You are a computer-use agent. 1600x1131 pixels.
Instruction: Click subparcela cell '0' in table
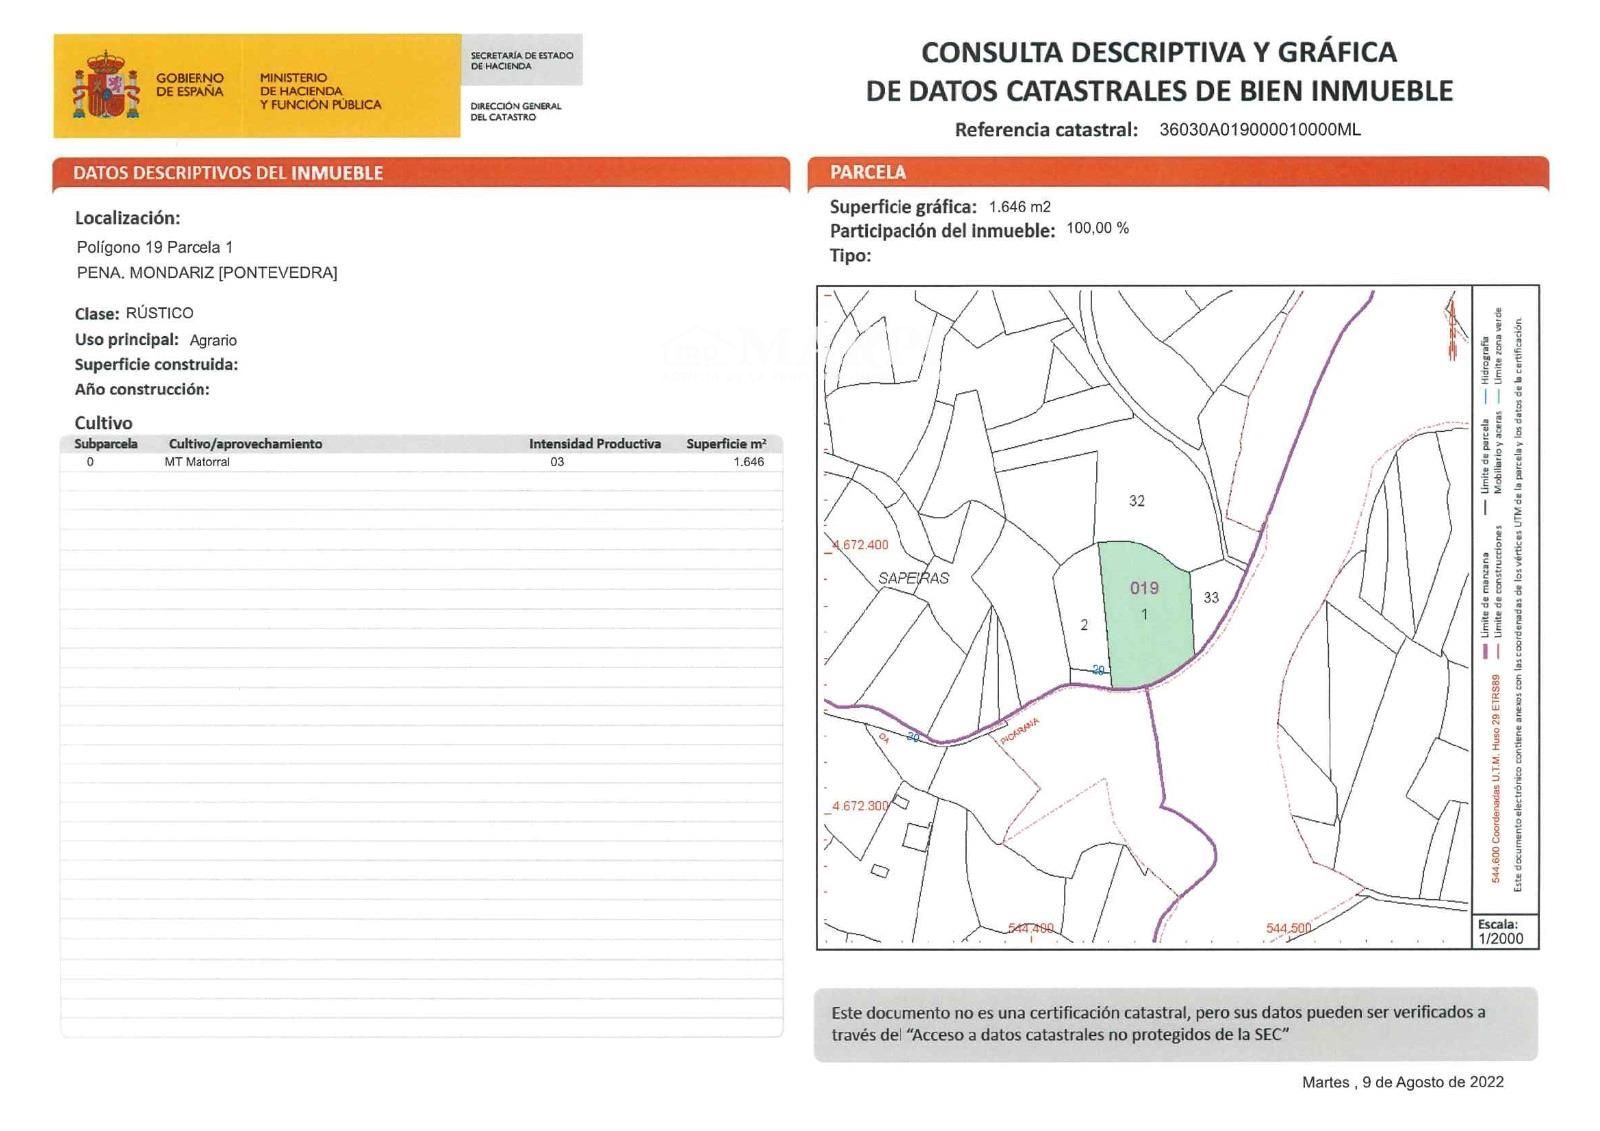tap(90, 462)
